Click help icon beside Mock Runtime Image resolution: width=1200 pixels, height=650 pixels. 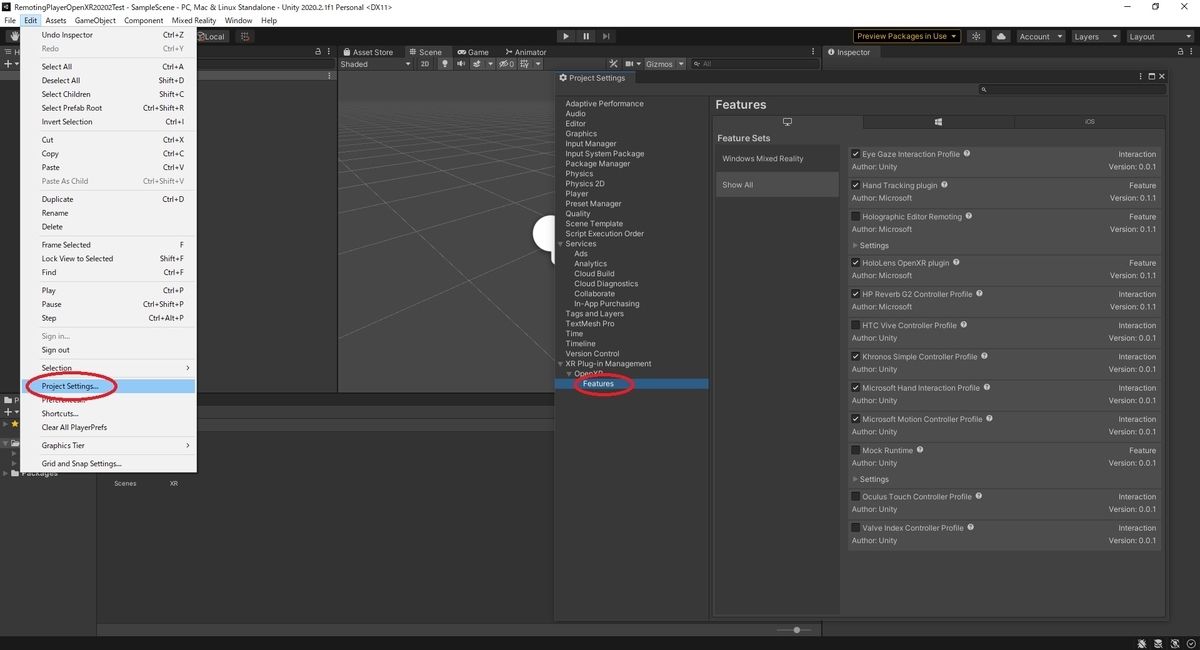920,450
